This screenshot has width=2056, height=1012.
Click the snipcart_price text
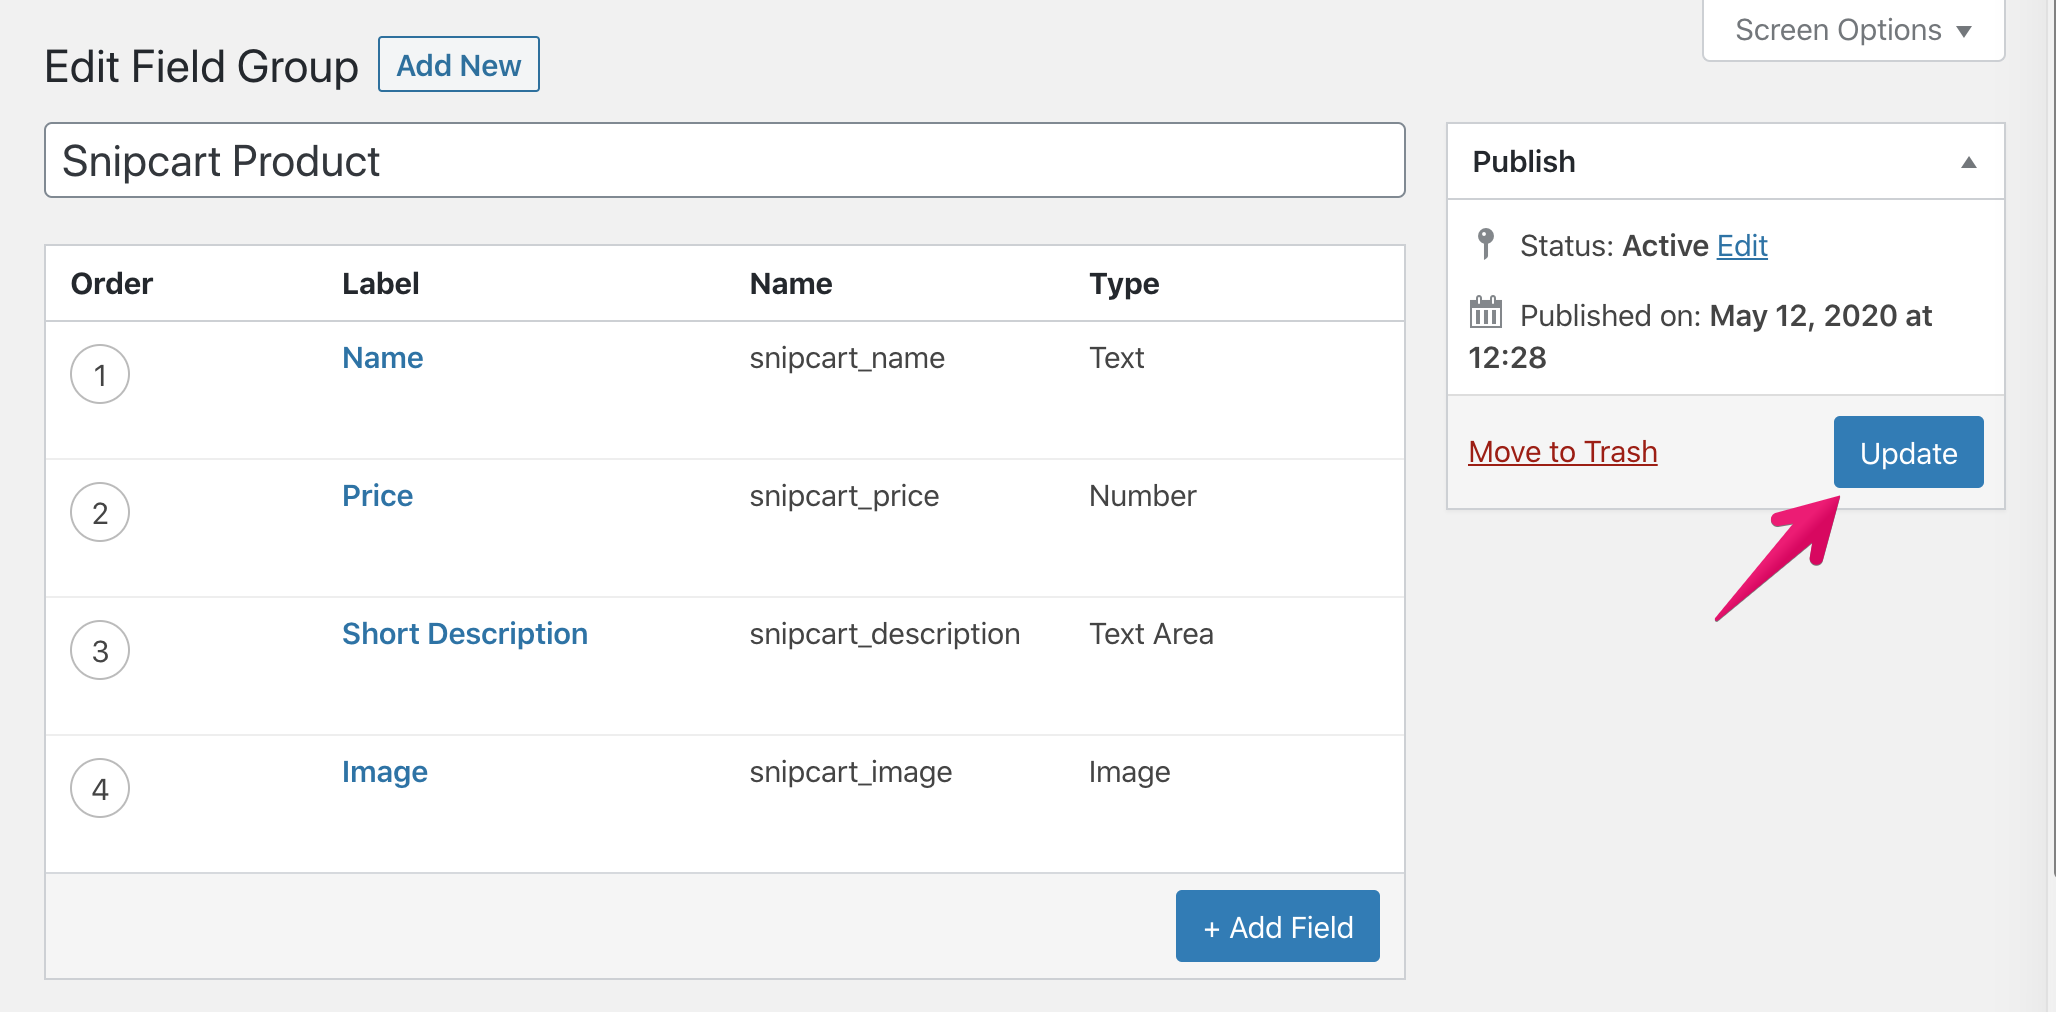844,496
